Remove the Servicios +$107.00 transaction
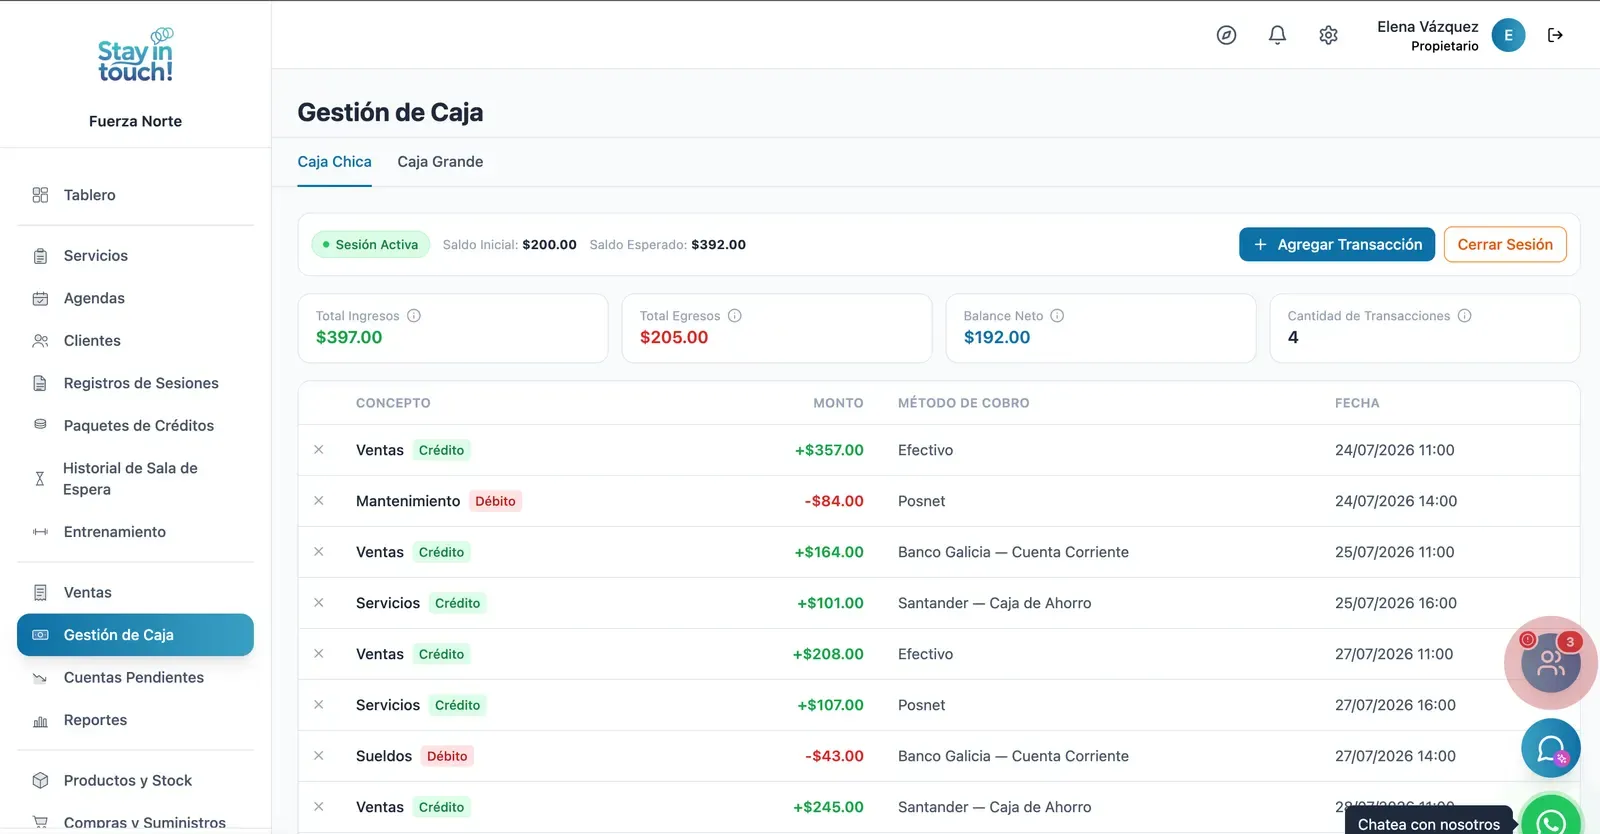Viewport: 1600px width, 834px height. click(x=319, y=705)
